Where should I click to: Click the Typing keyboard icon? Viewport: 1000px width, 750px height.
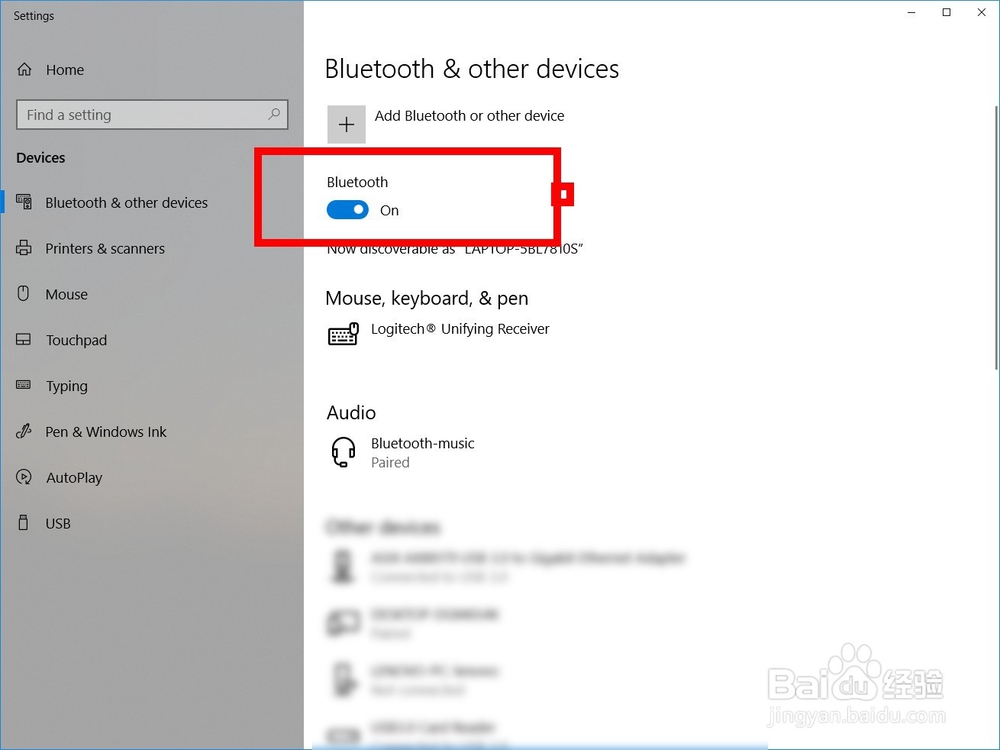(24, 385)
